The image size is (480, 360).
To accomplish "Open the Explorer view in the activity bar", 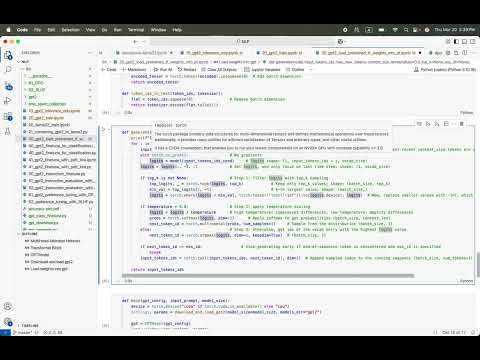I will tap(8, 55).
